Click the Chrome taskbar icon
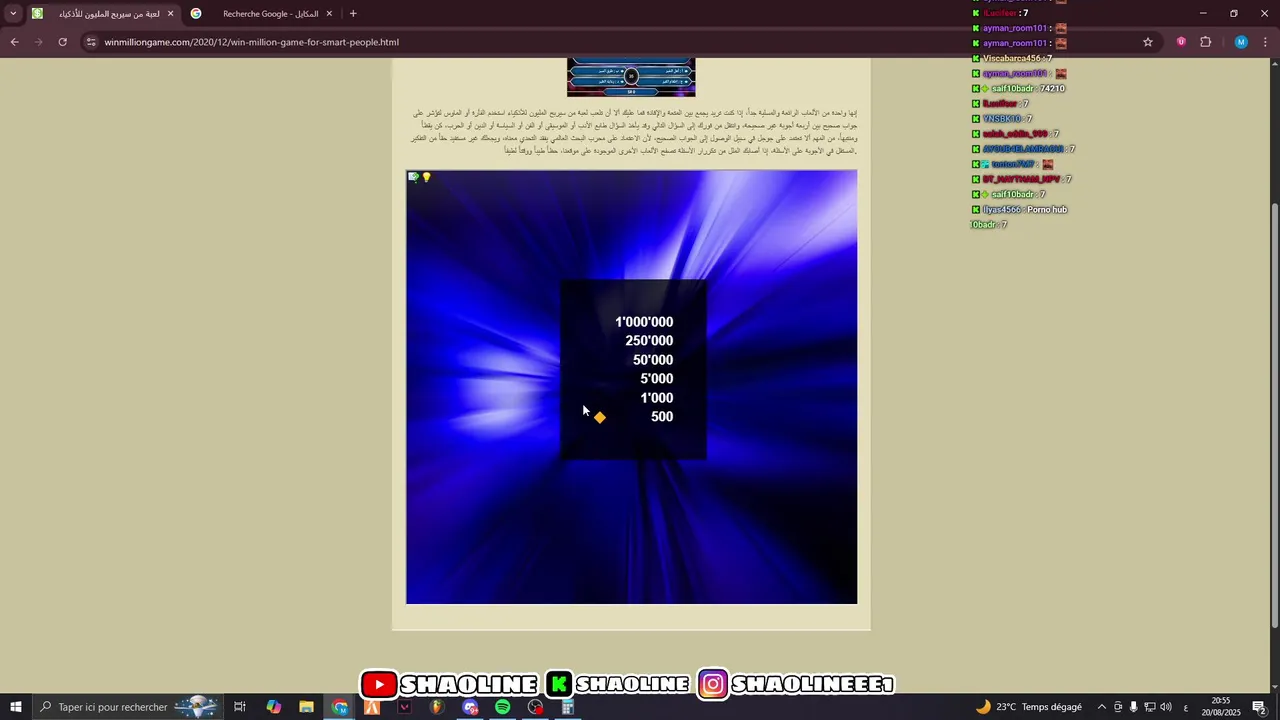The height and width of the screenshot is (720, 1280). click(340, 707)
